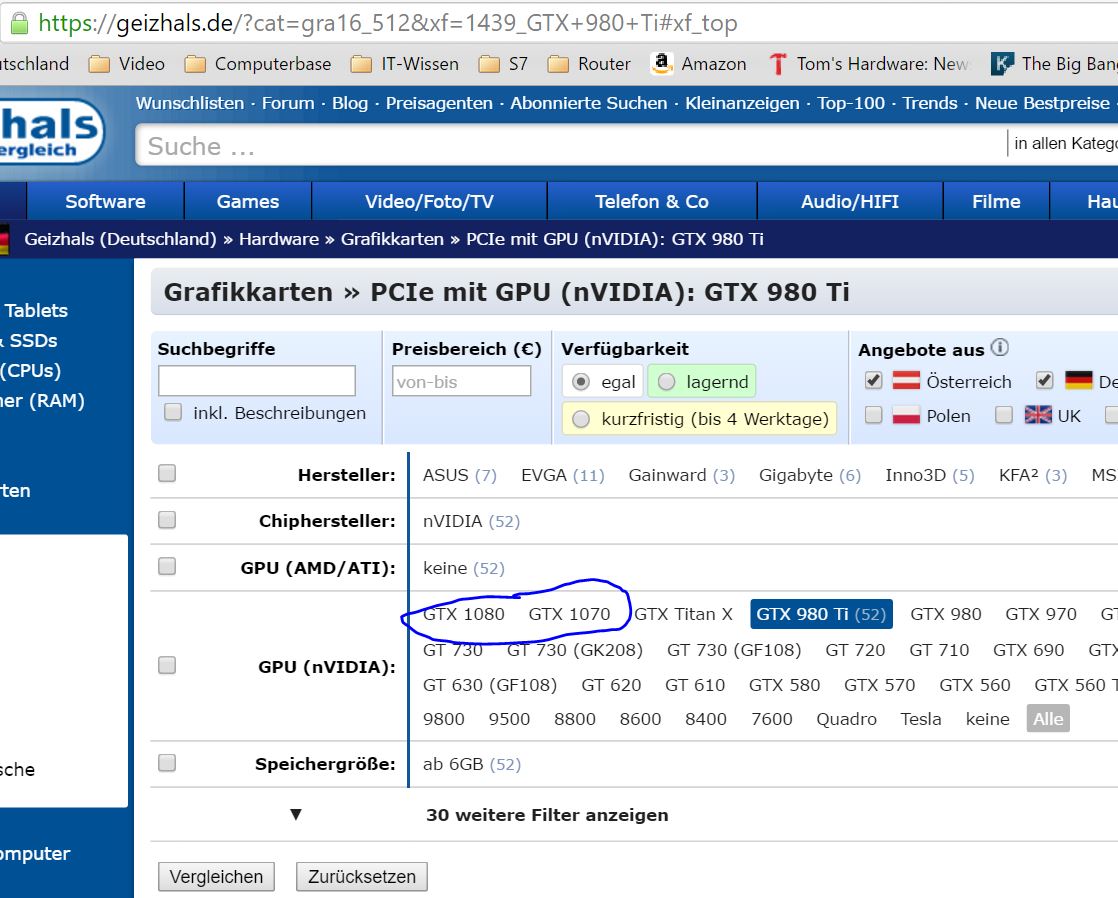Click the Geizhals logo

51,131
